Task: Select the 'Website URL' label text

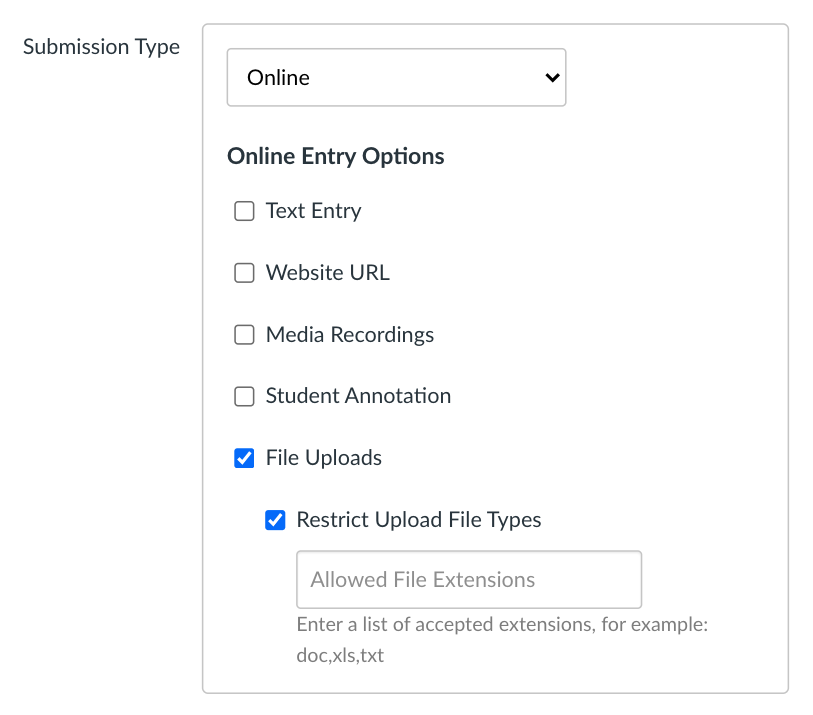Action: click(x=327, y=273)
